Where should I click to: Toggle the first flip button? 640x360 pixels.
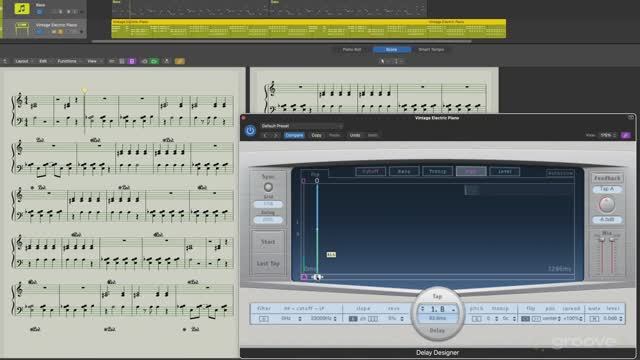526,319
